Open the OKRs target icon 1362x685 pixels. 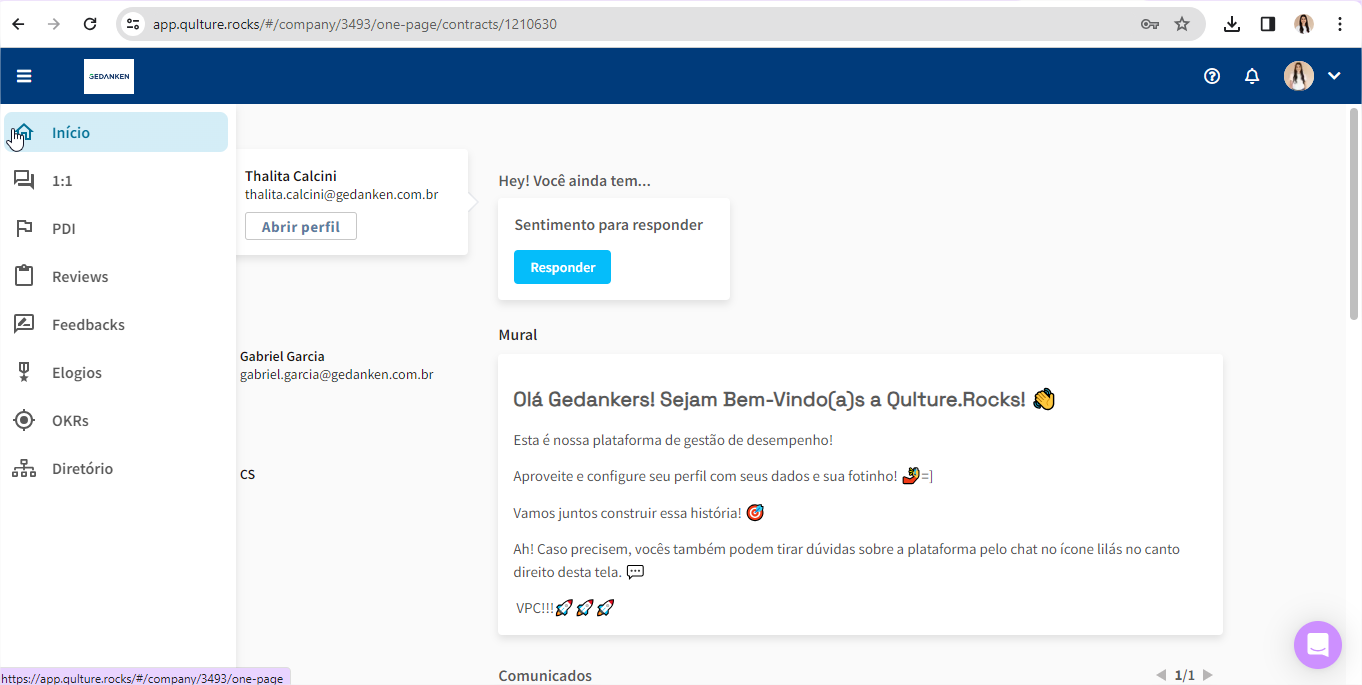pos(23,420)
